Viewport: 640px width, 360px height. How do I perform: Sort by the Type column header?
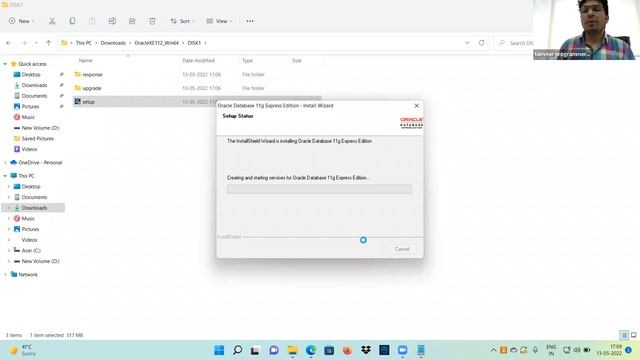(247, 60)
